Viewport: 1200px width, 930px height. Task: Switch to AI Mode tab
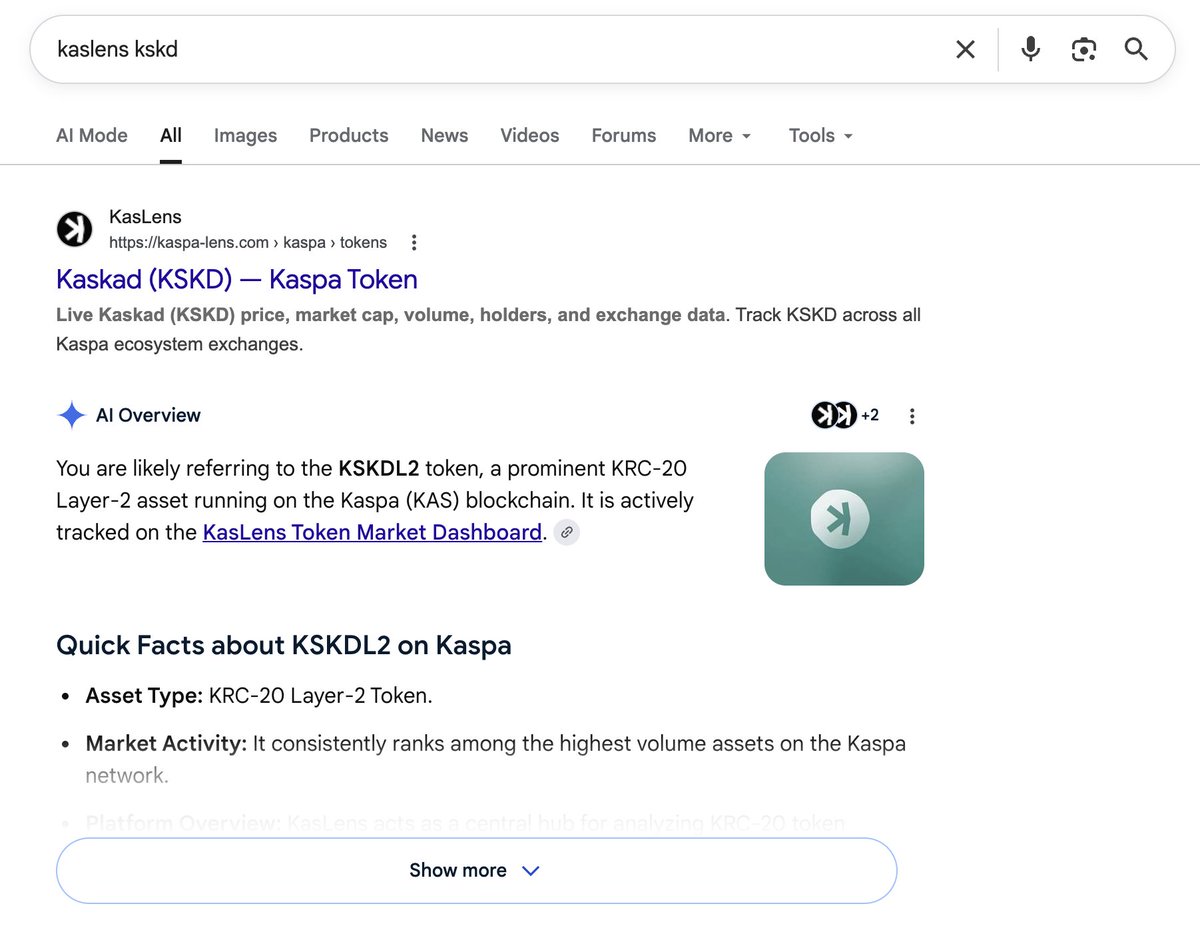92,135
